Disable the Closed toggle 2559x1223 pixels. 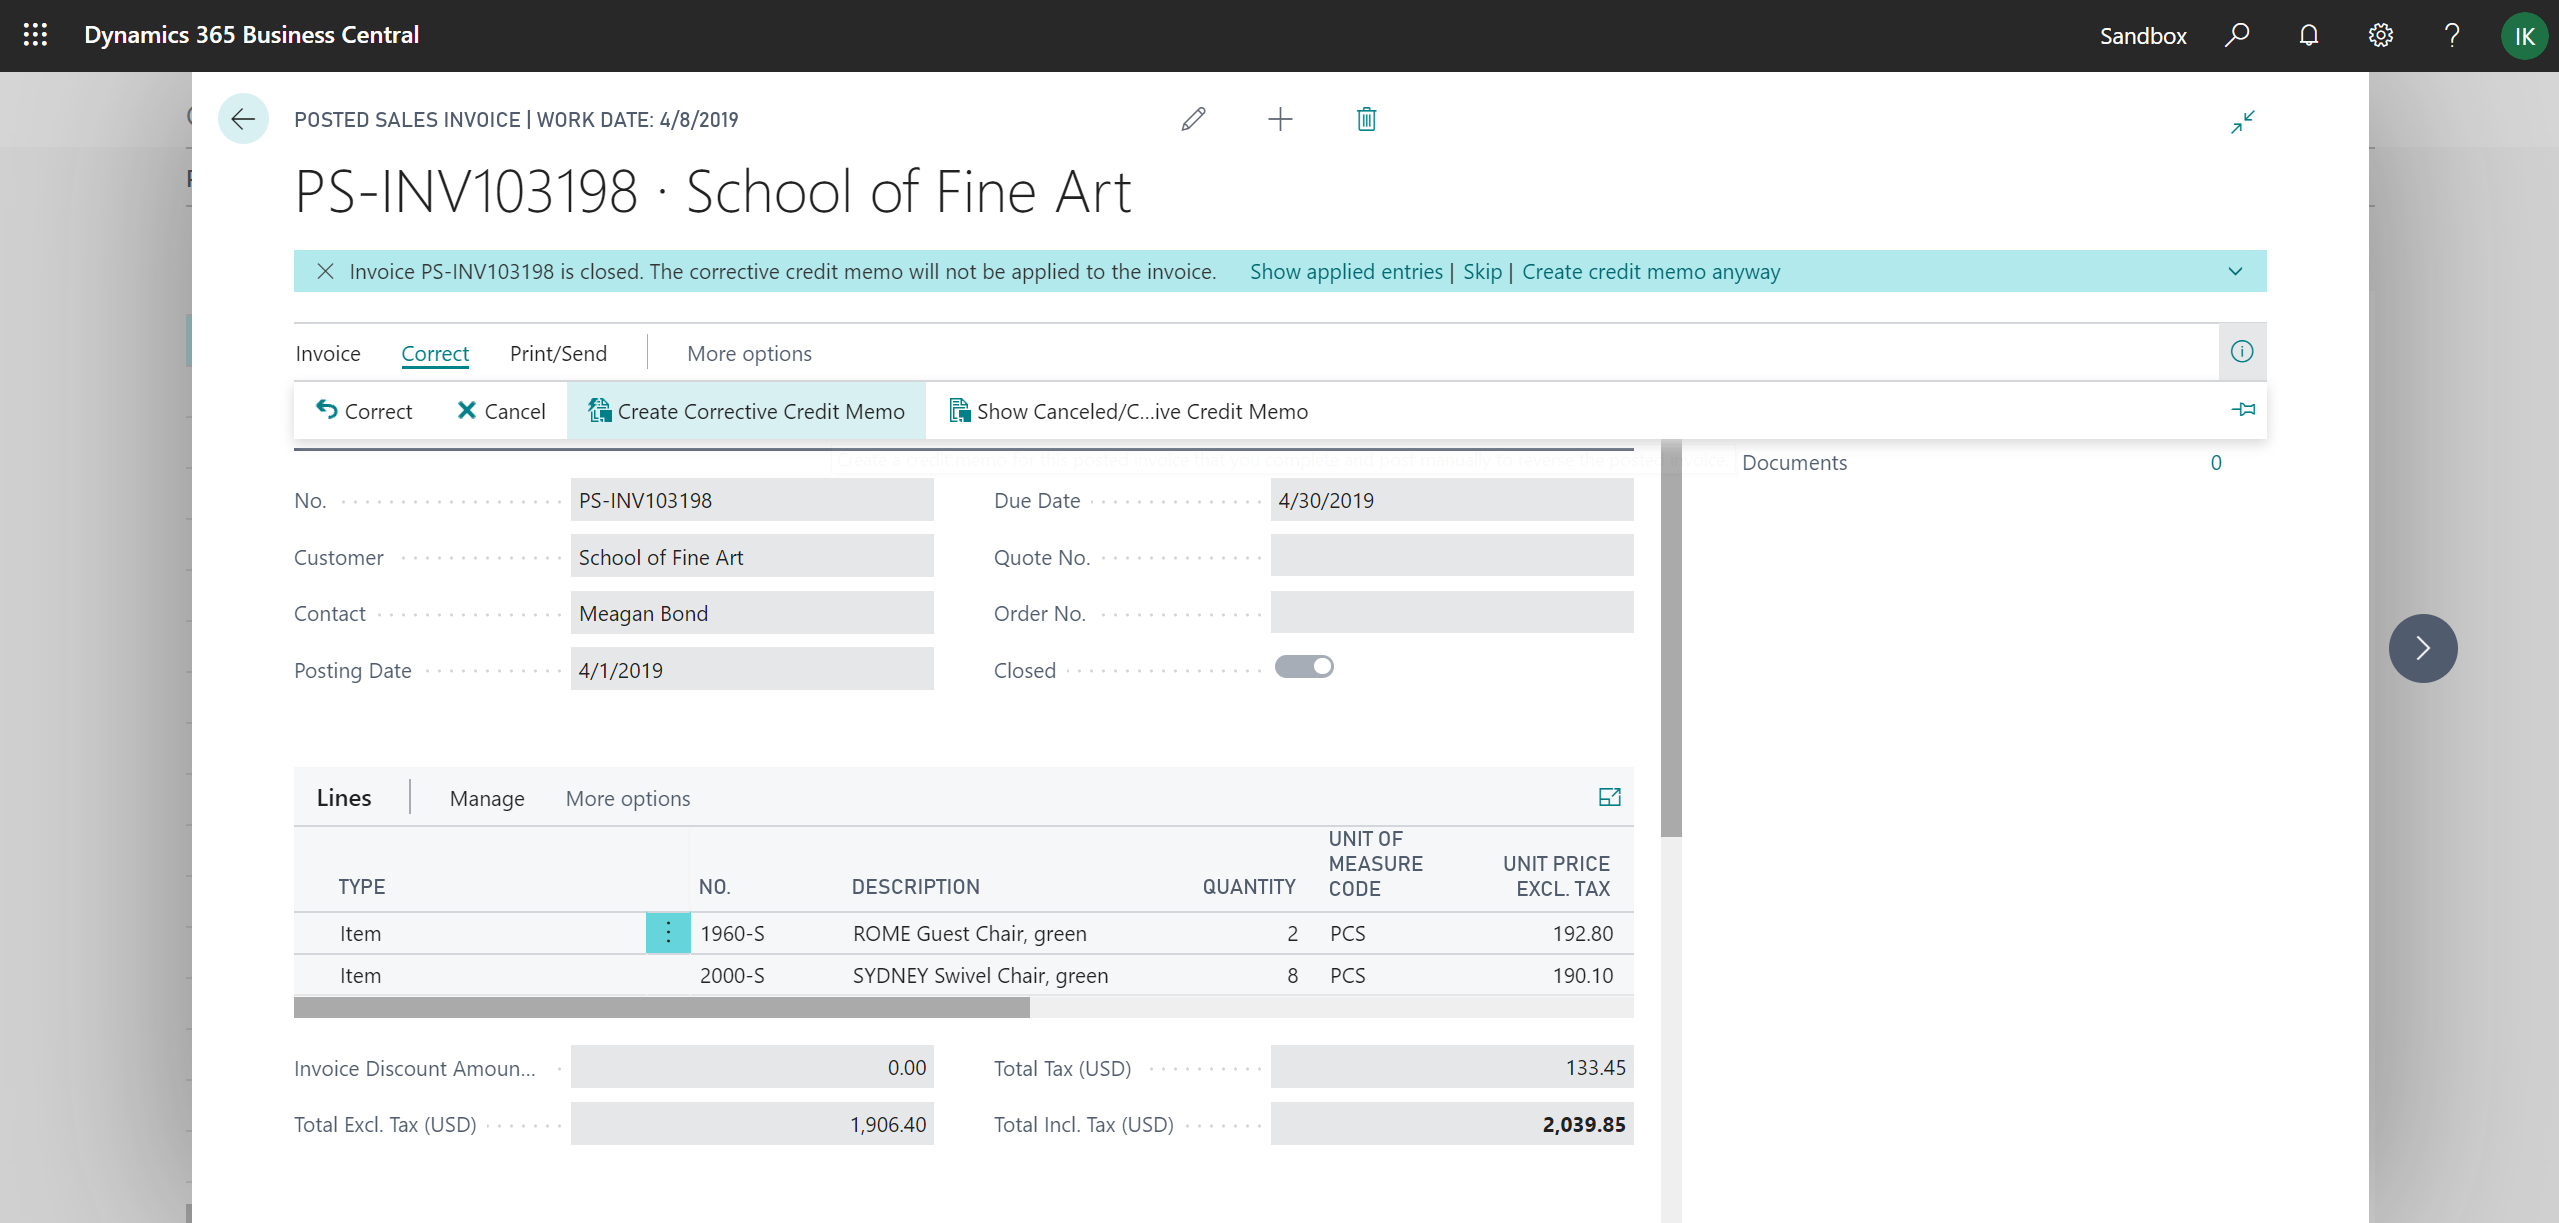click(x=1305, y=665)
